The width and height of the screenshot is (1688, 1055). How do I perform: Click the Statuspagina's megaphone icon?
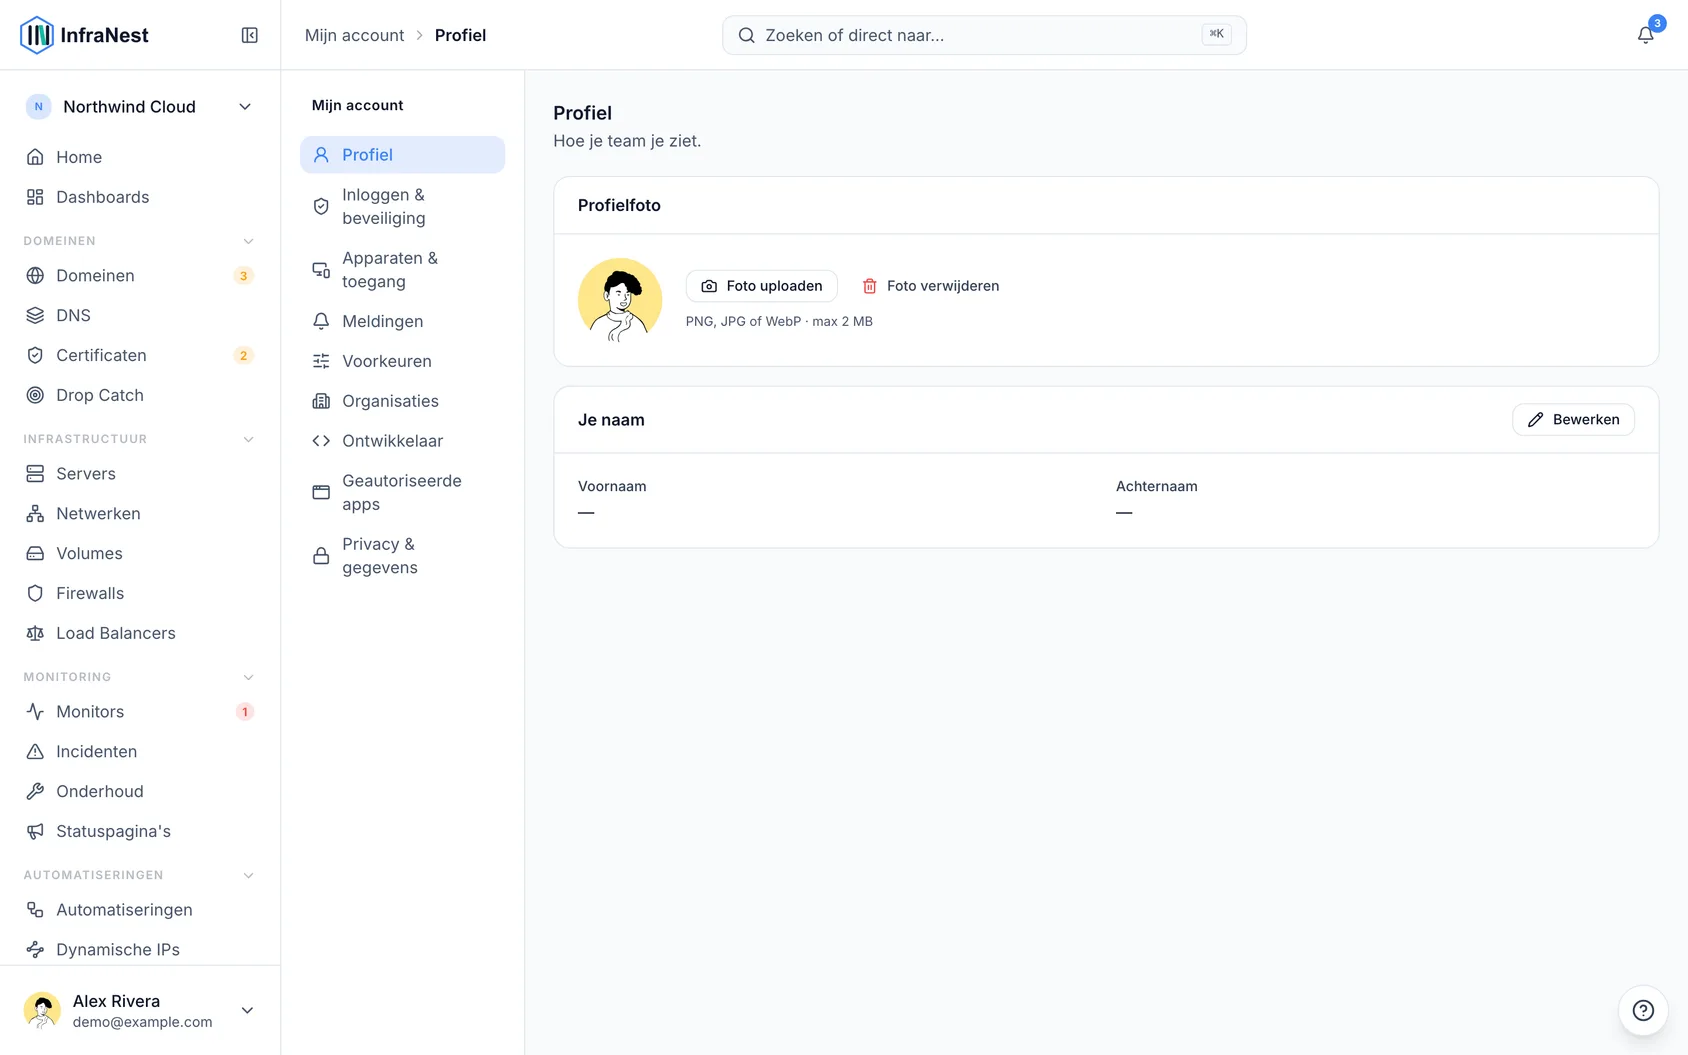point(35,831)
